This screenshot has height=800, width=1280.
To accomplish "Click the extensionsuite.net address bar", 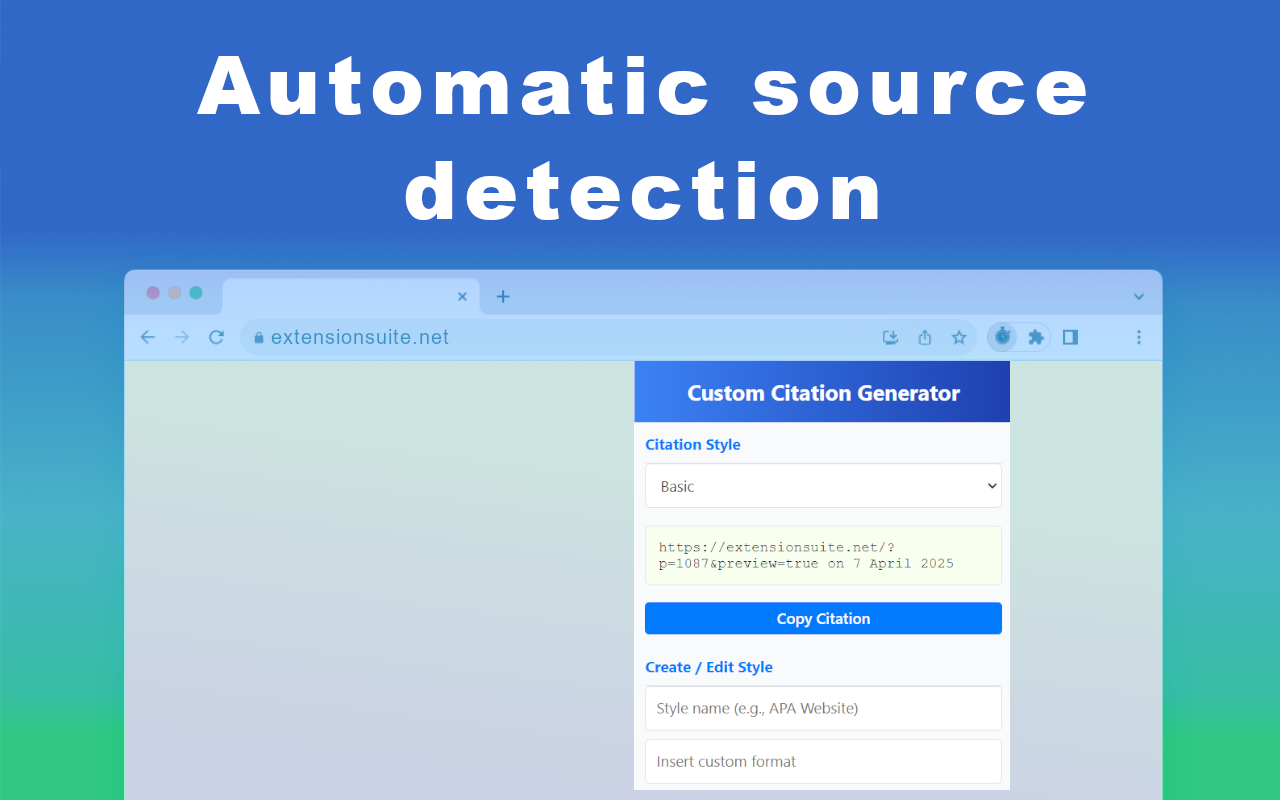I will pos(550,337).
